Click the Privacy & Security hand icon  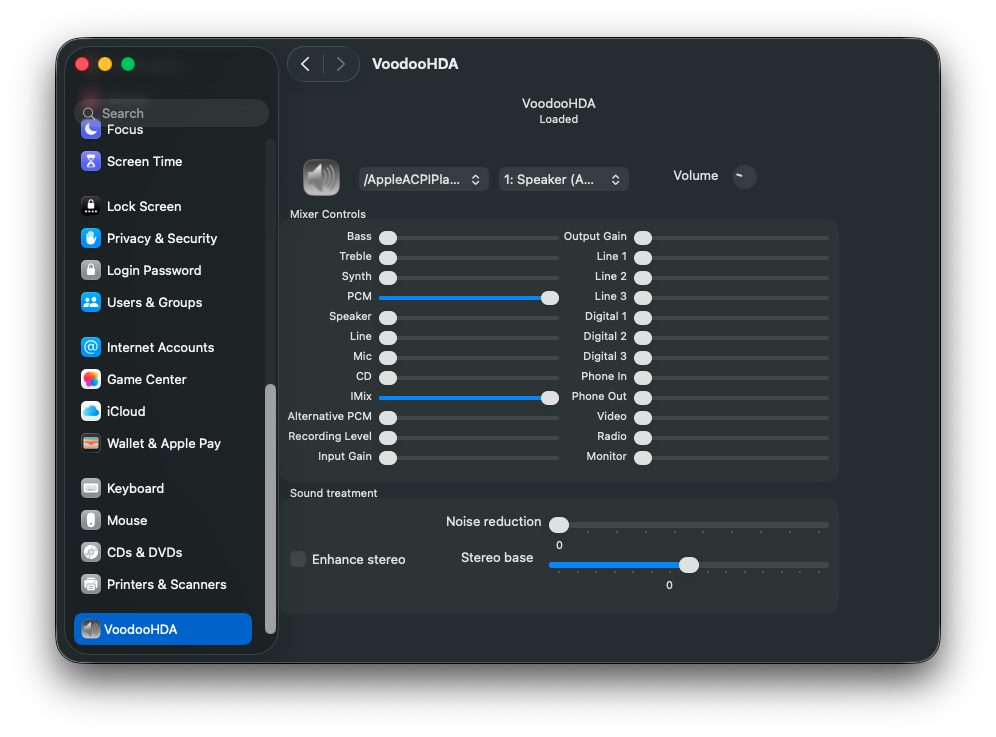tap(91, 238)
